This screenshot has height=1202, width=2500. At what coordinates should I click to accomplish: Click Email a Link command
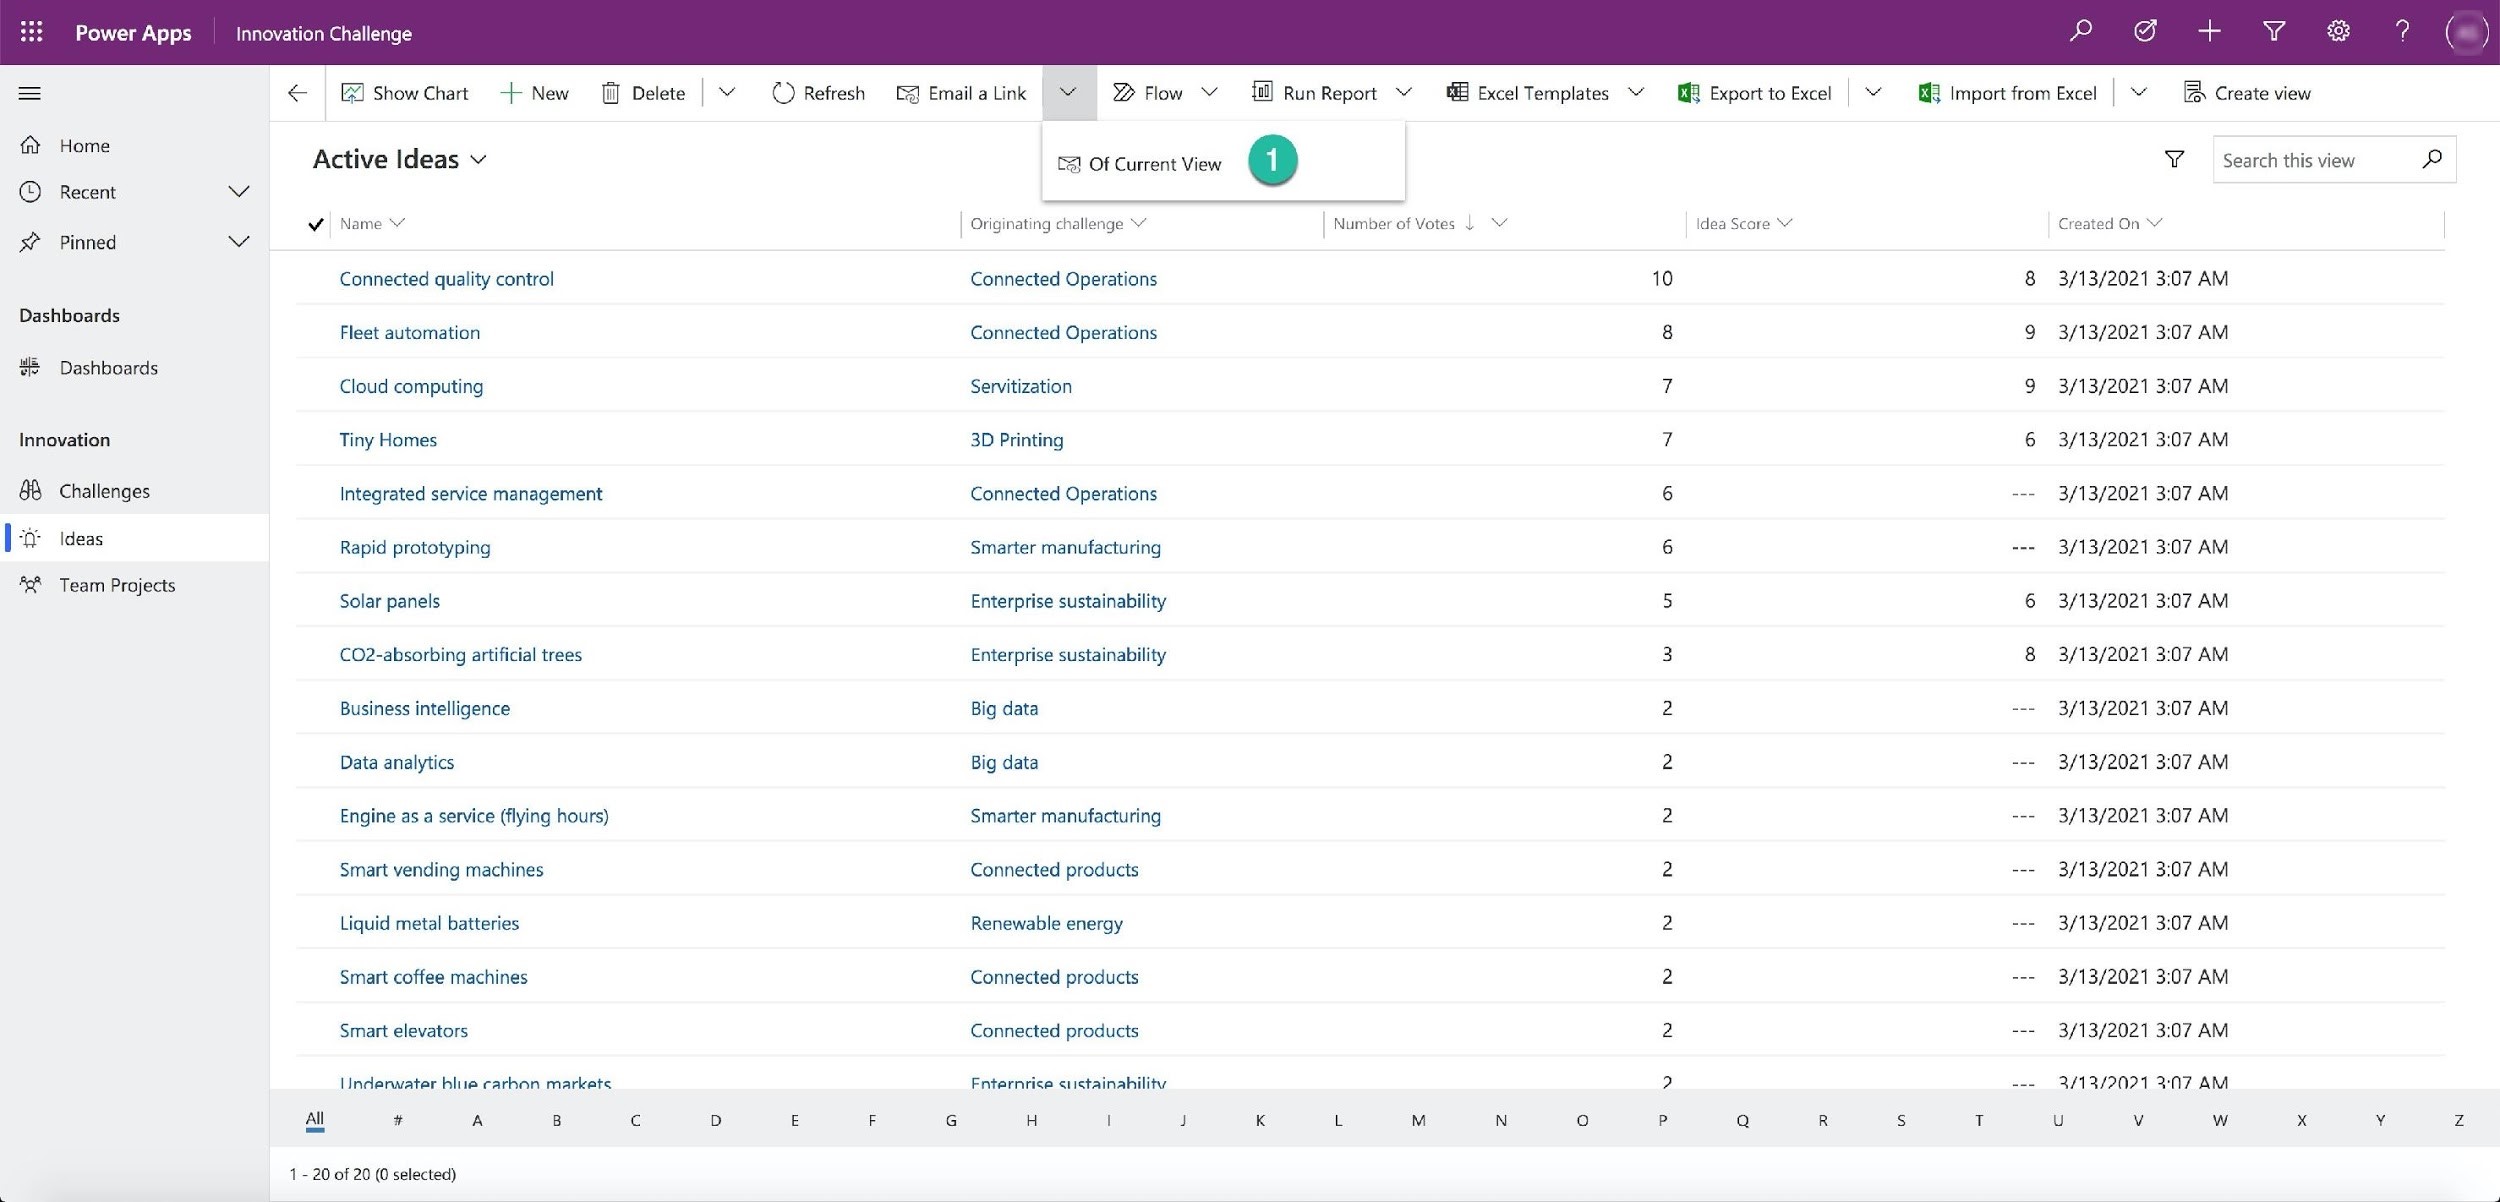click(962, 93)
